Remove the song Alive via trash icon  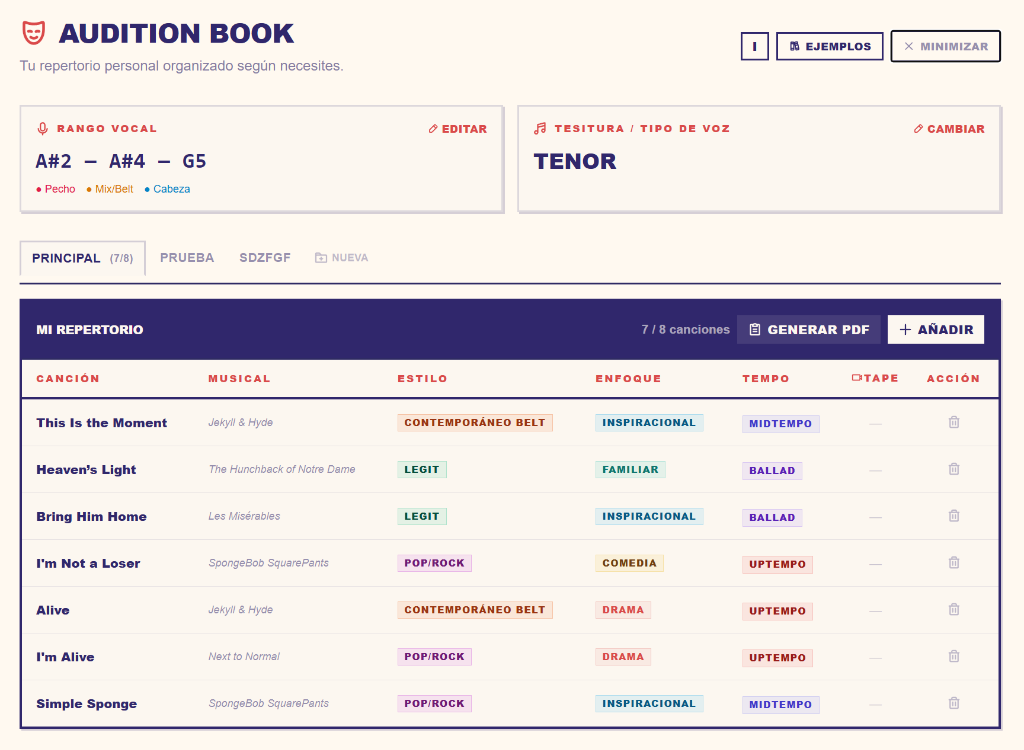click(x=953, y=610)
